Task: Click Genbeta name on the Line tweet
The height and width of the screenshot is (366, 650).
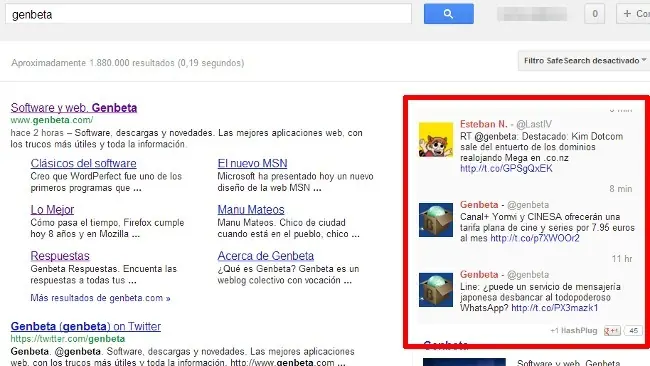Action: 479,274
